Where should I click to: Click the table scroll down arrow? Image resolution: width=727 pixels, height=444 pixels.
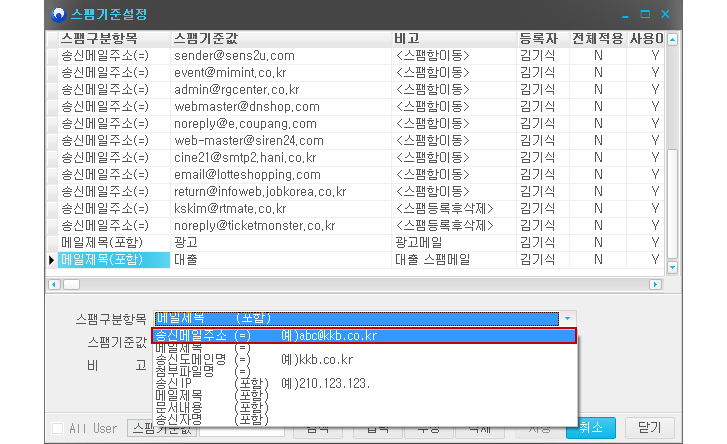tap(672, 267)
